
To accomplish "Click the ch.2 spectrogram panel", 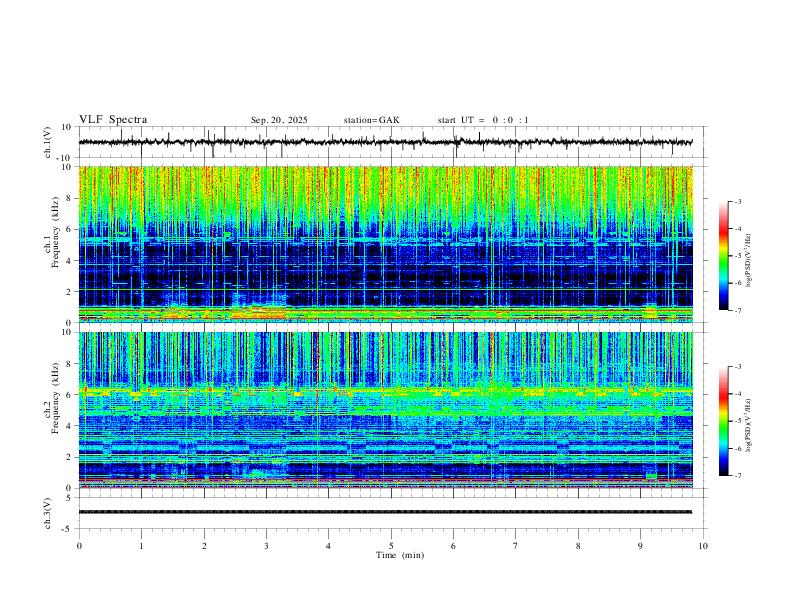I will [386, 410].
